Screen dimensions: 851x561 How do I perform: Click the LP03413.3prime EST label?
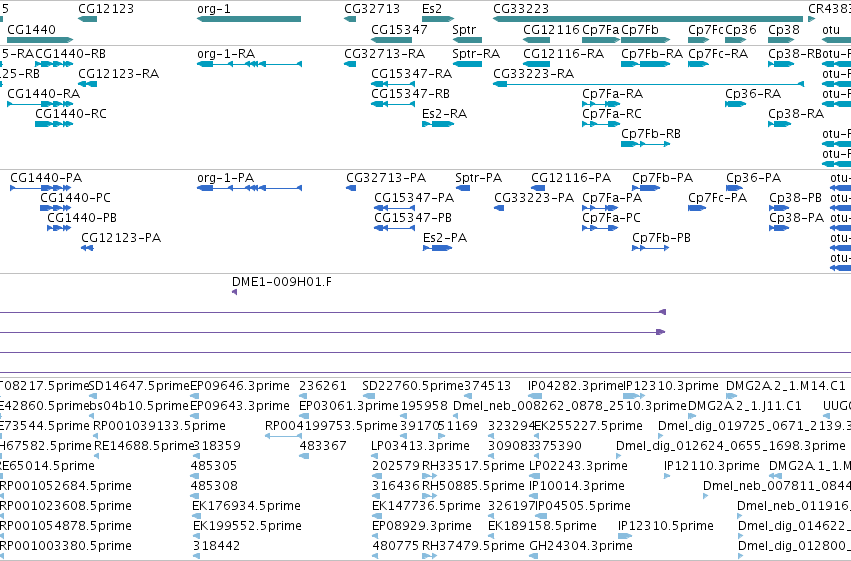420,446
